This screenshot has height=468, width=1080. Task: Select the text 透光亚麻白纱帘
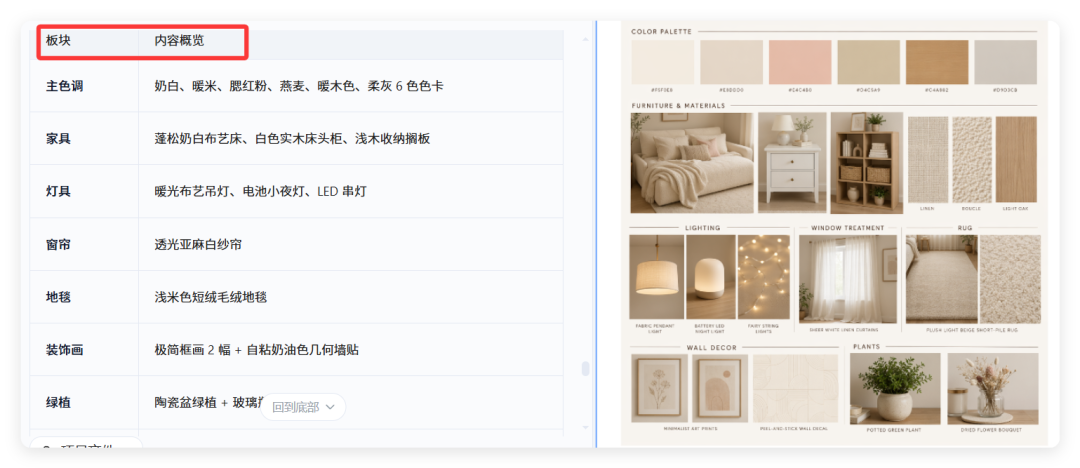pyautogui.click(x=198, y=244)
